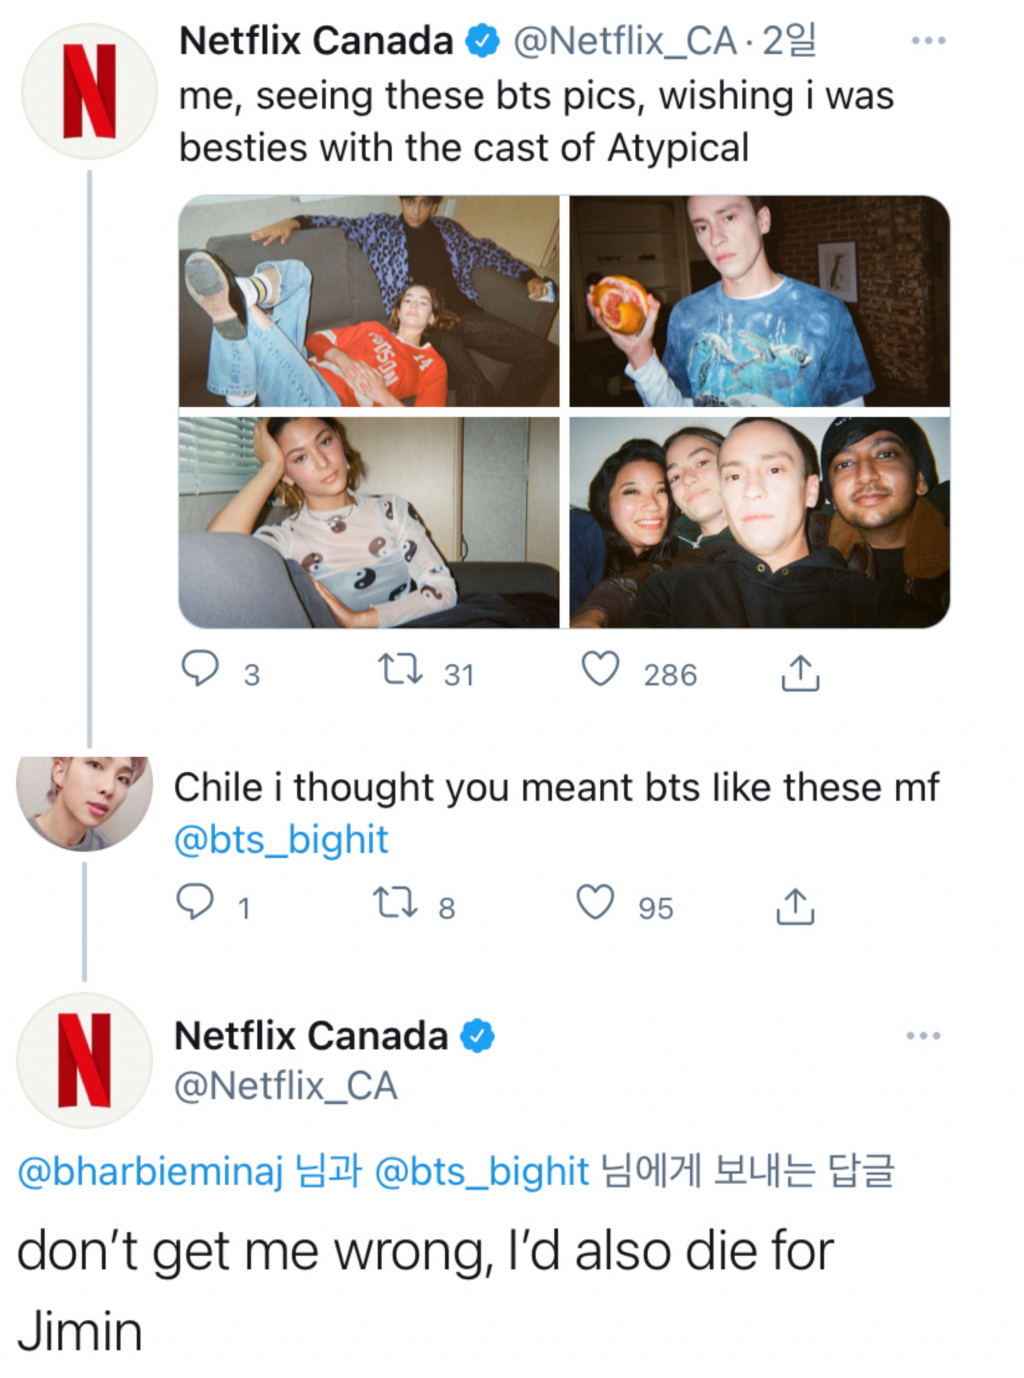Screen dimensions: 1024x1378
Task: Reply to the original Netflix Canada tweet
Action: 200,669
